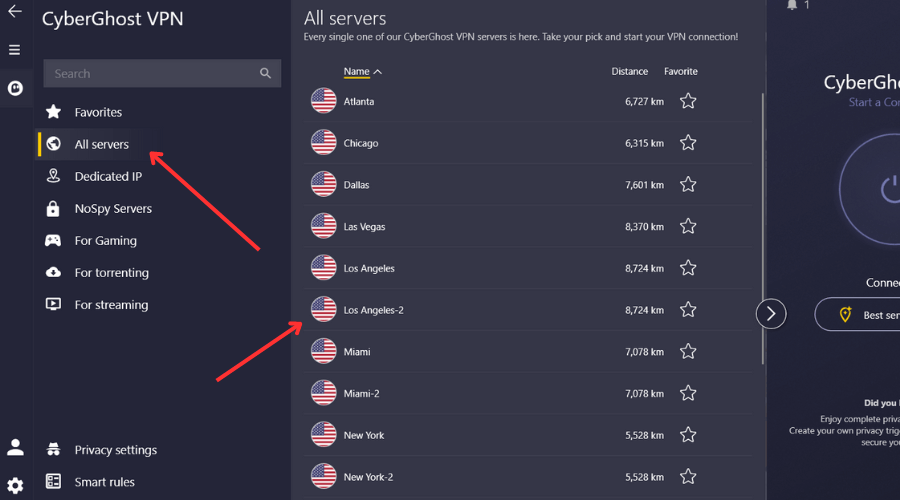Click the back arrow icon
900x500 pixels.
15,11
